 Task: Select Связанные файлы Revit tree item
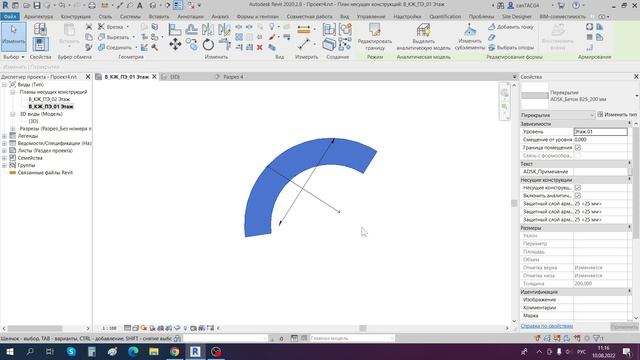(x=45, y=173)
